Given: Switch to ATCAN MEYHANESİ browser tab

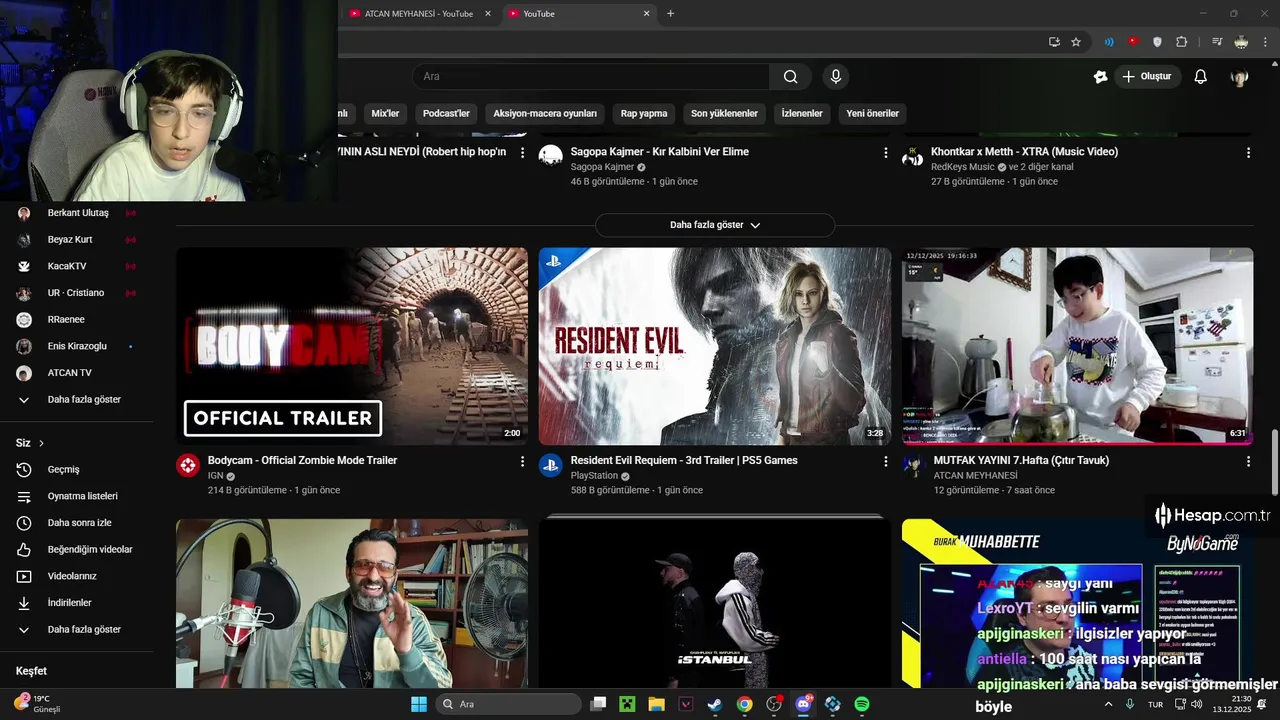Looking at the screenshot, I should tap(419, 14).
